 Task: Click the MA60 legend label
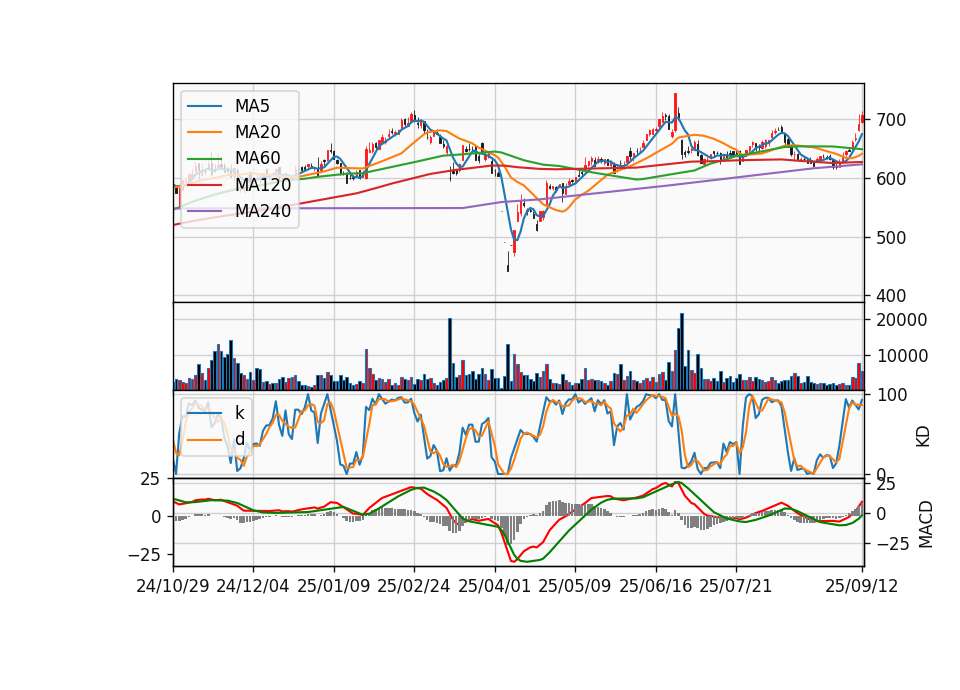pos(257,158)
